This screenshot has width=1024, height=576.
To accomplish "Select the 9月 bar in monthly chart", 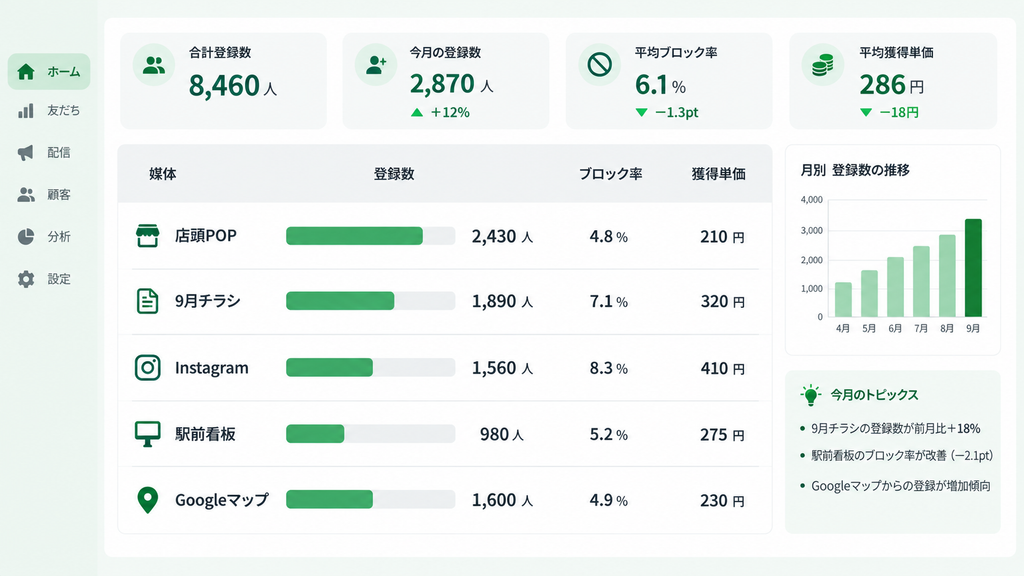I will [973, 268].
